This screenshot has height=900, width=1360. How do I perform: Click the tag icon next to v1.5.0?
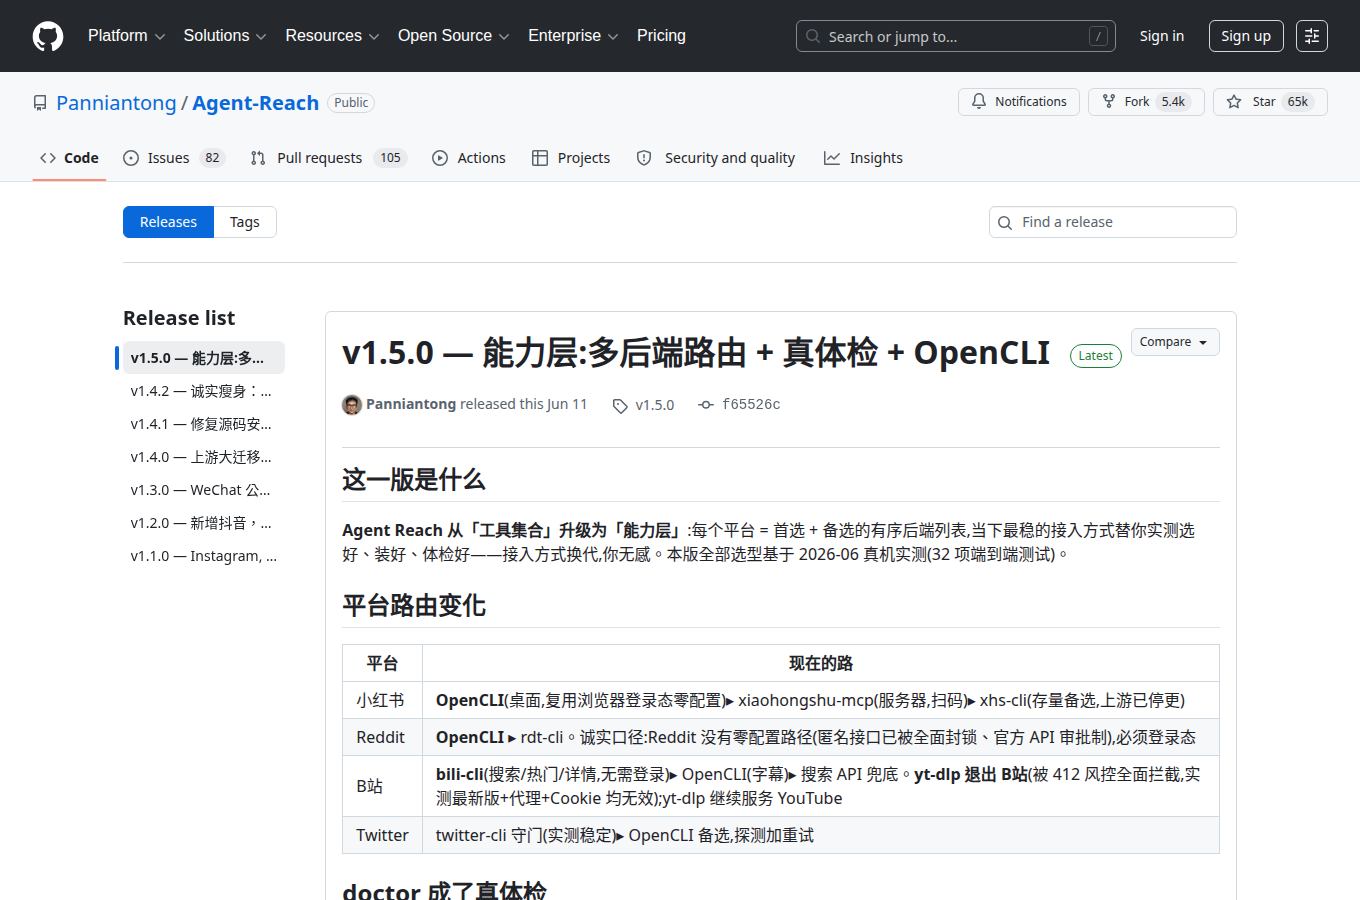(620, 405)
